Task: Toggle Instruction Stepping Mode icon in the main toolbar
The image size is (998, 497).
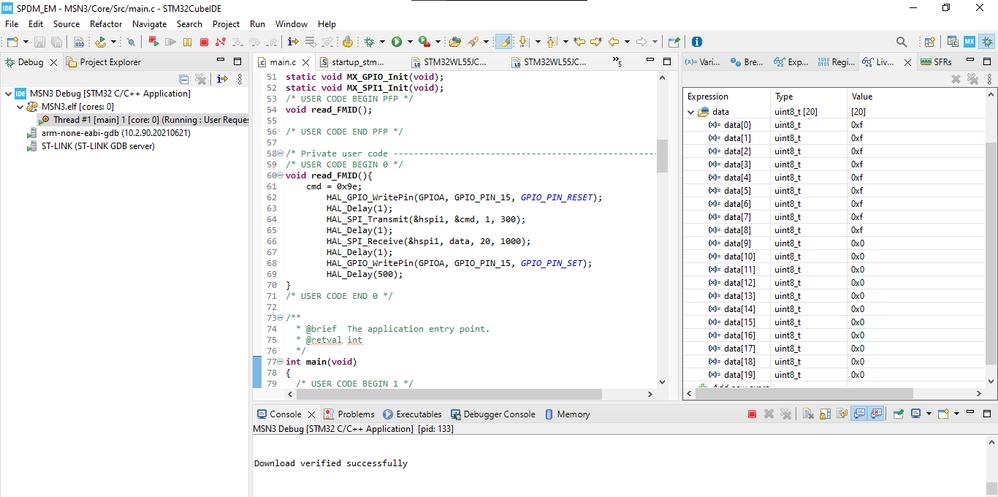Action: pyautogui.click(x=293, y=42)
